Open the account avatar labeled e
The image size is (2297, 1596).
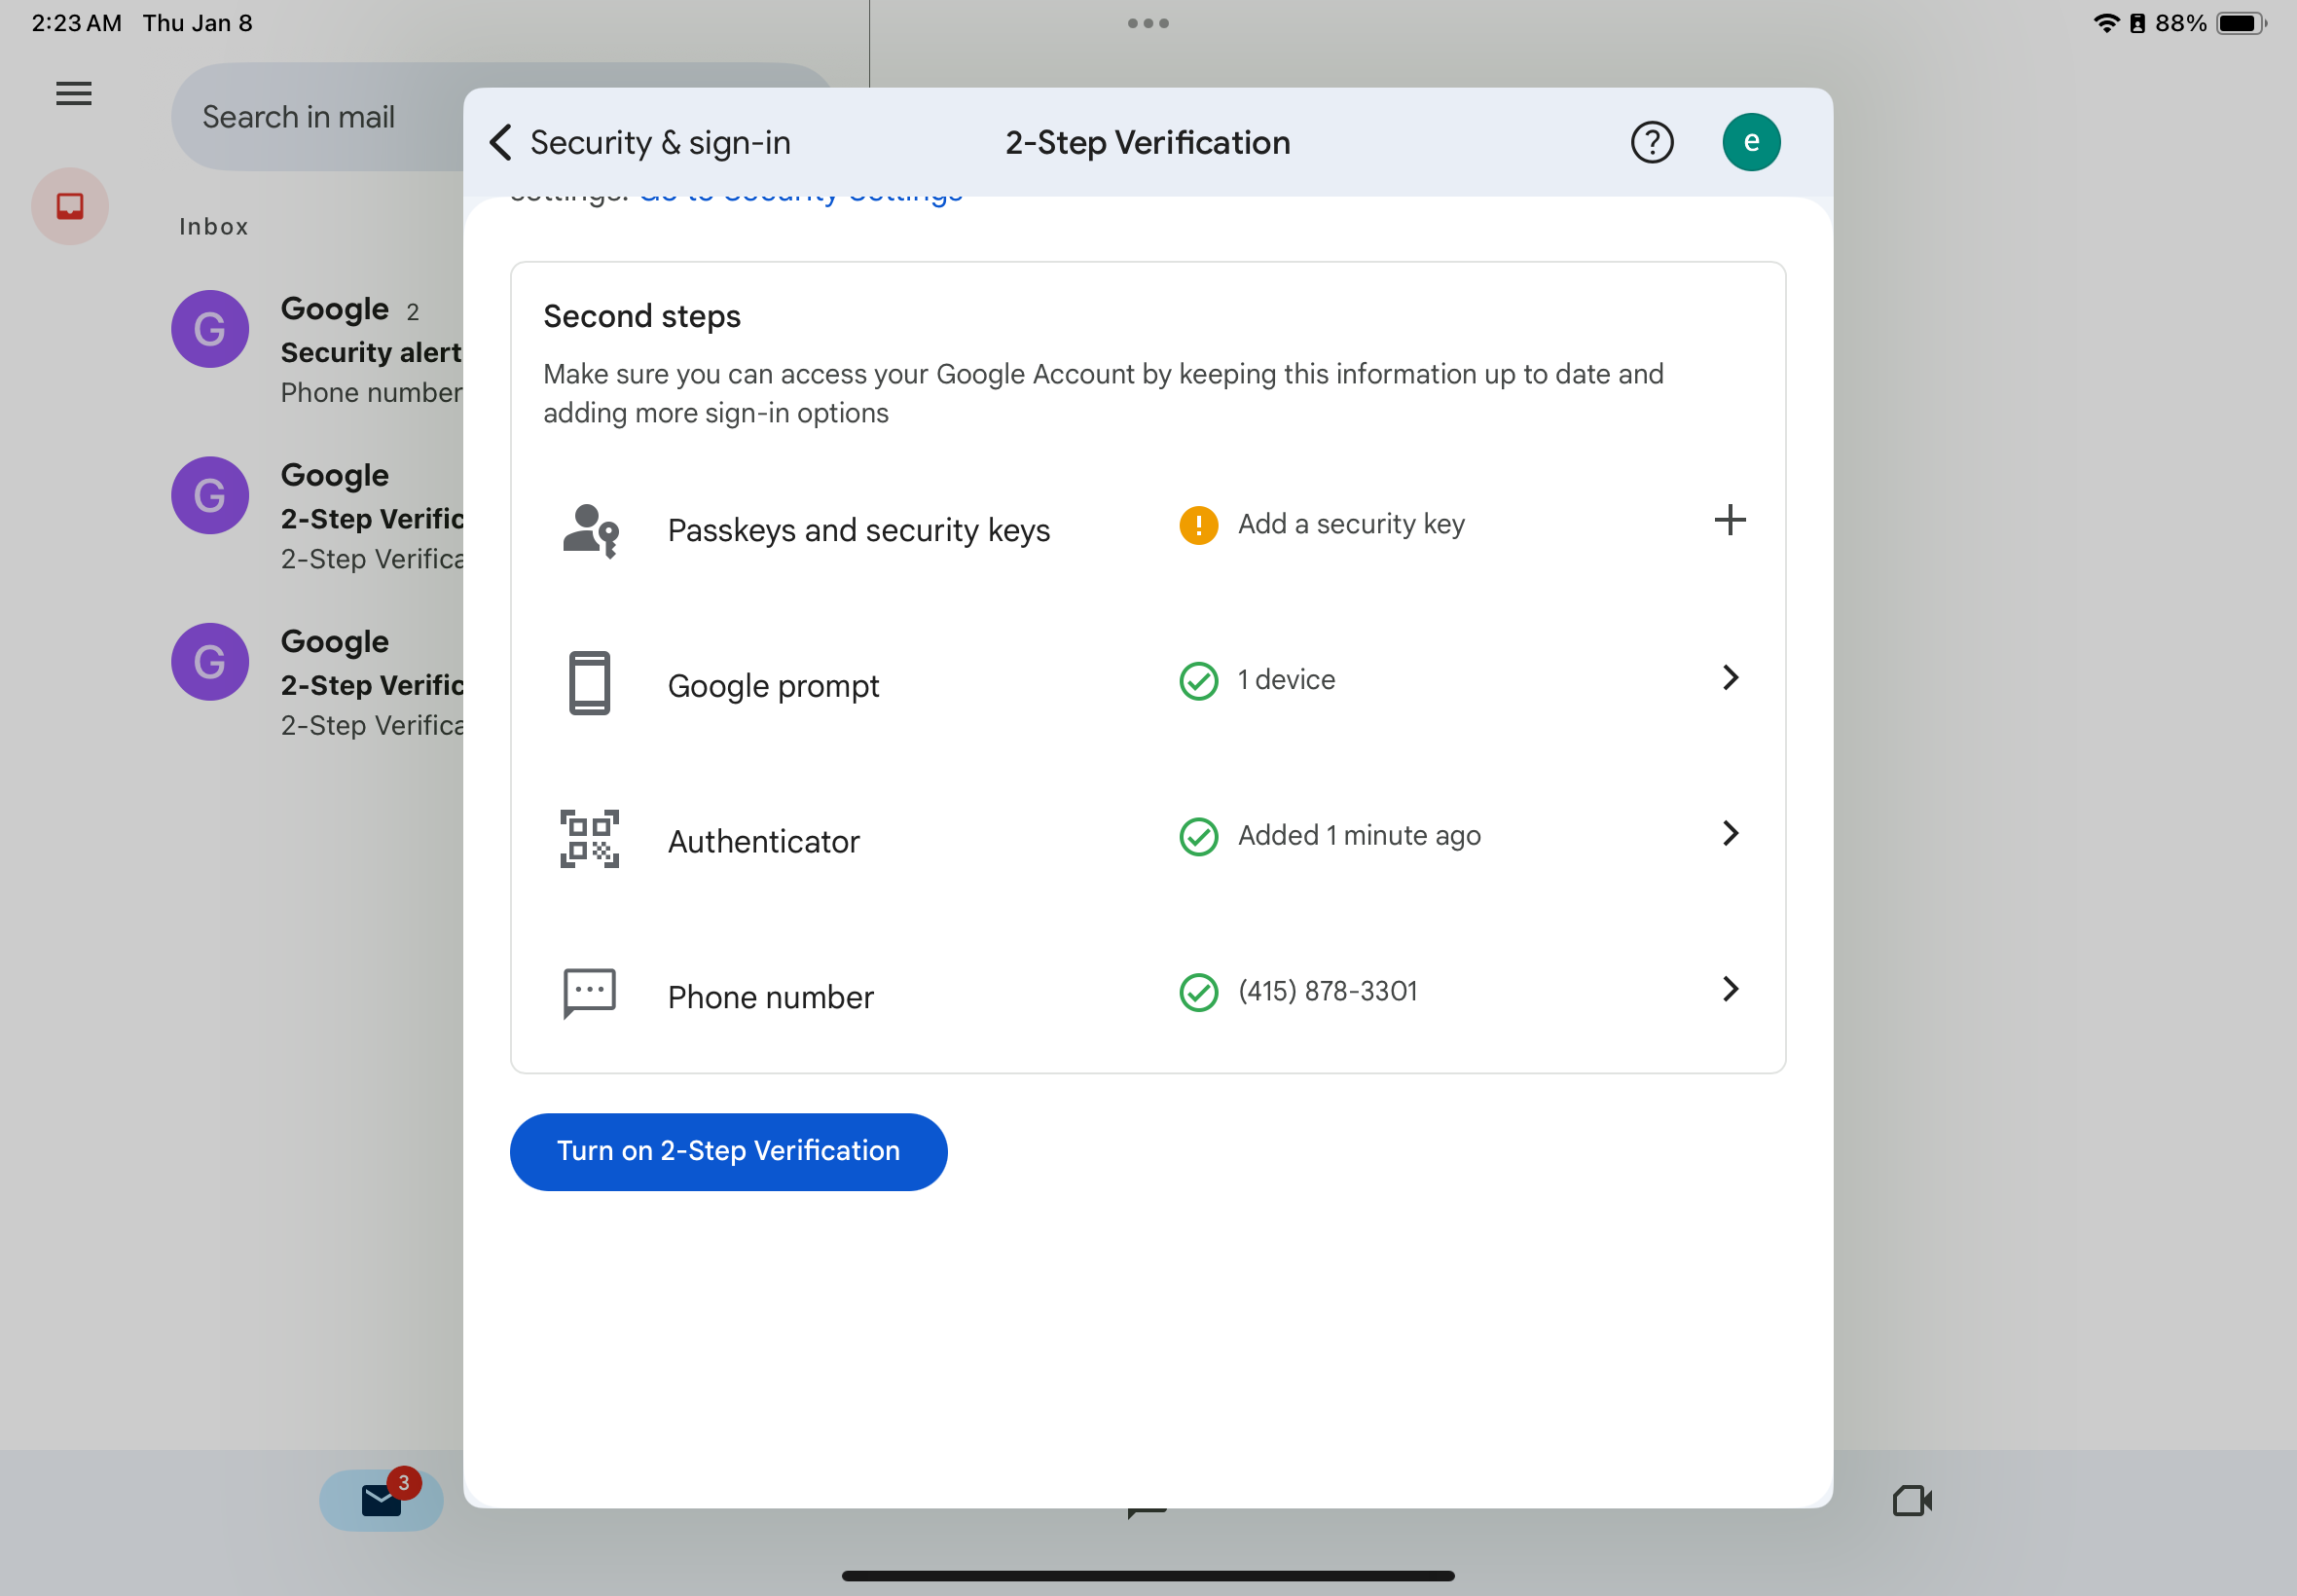click(1751, 142)
